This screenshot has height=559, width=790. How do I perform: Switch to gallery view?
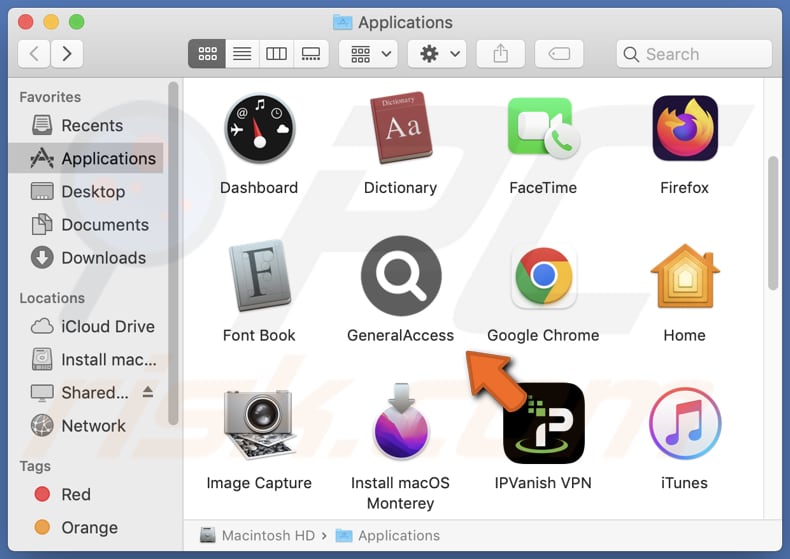coord(311,53)
